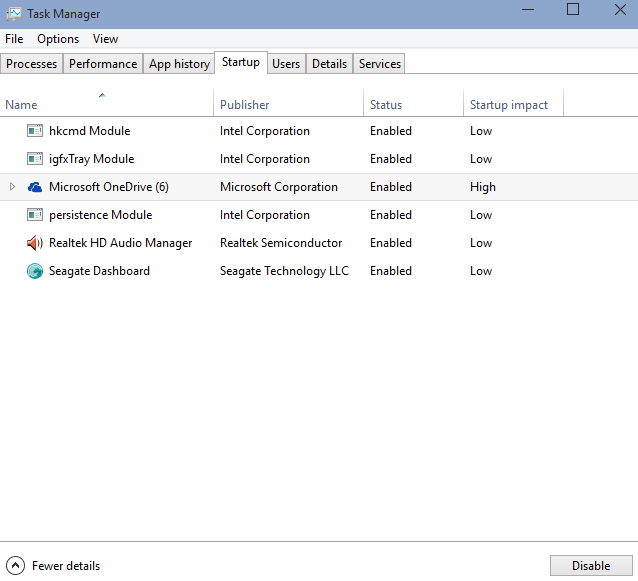Screen dimensions: 638x581
Task: Click the Microsoft OneDrive cloud icon
Action: tap(35, 187)
